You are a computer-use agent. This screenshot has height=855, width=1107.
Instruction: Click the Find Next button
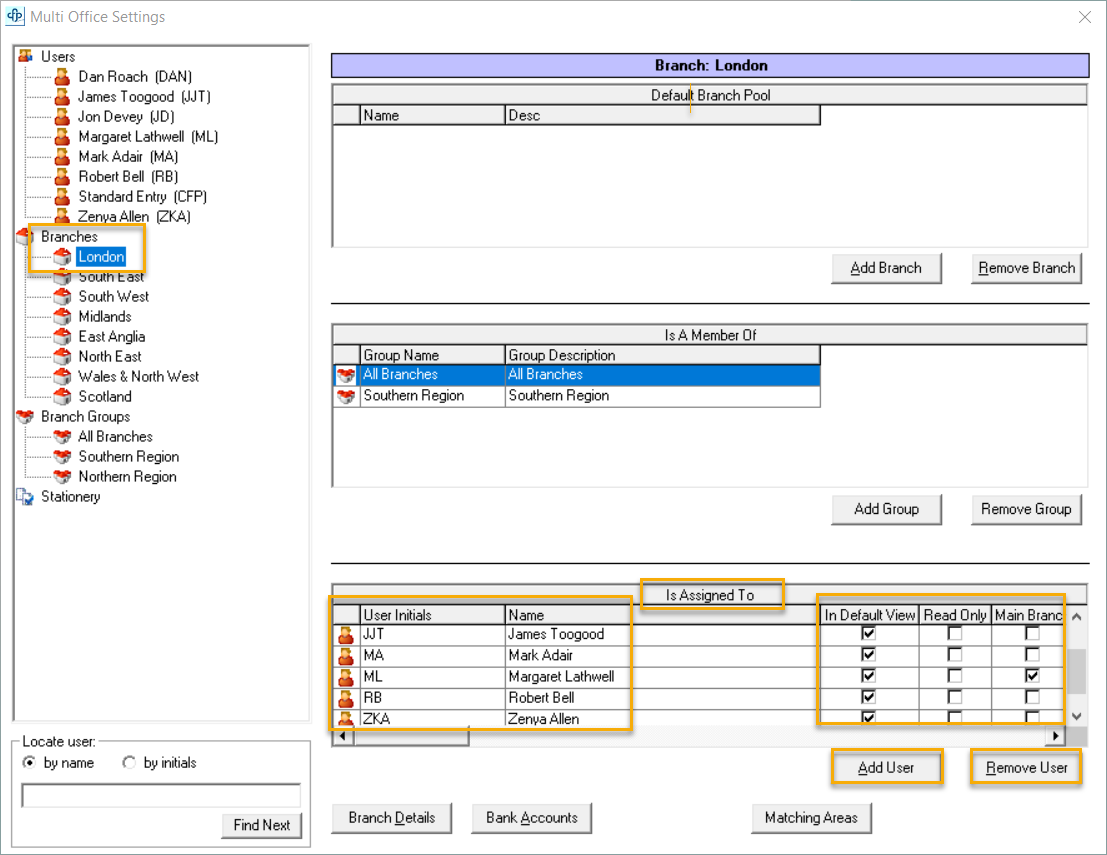click(x=262, y=825)
